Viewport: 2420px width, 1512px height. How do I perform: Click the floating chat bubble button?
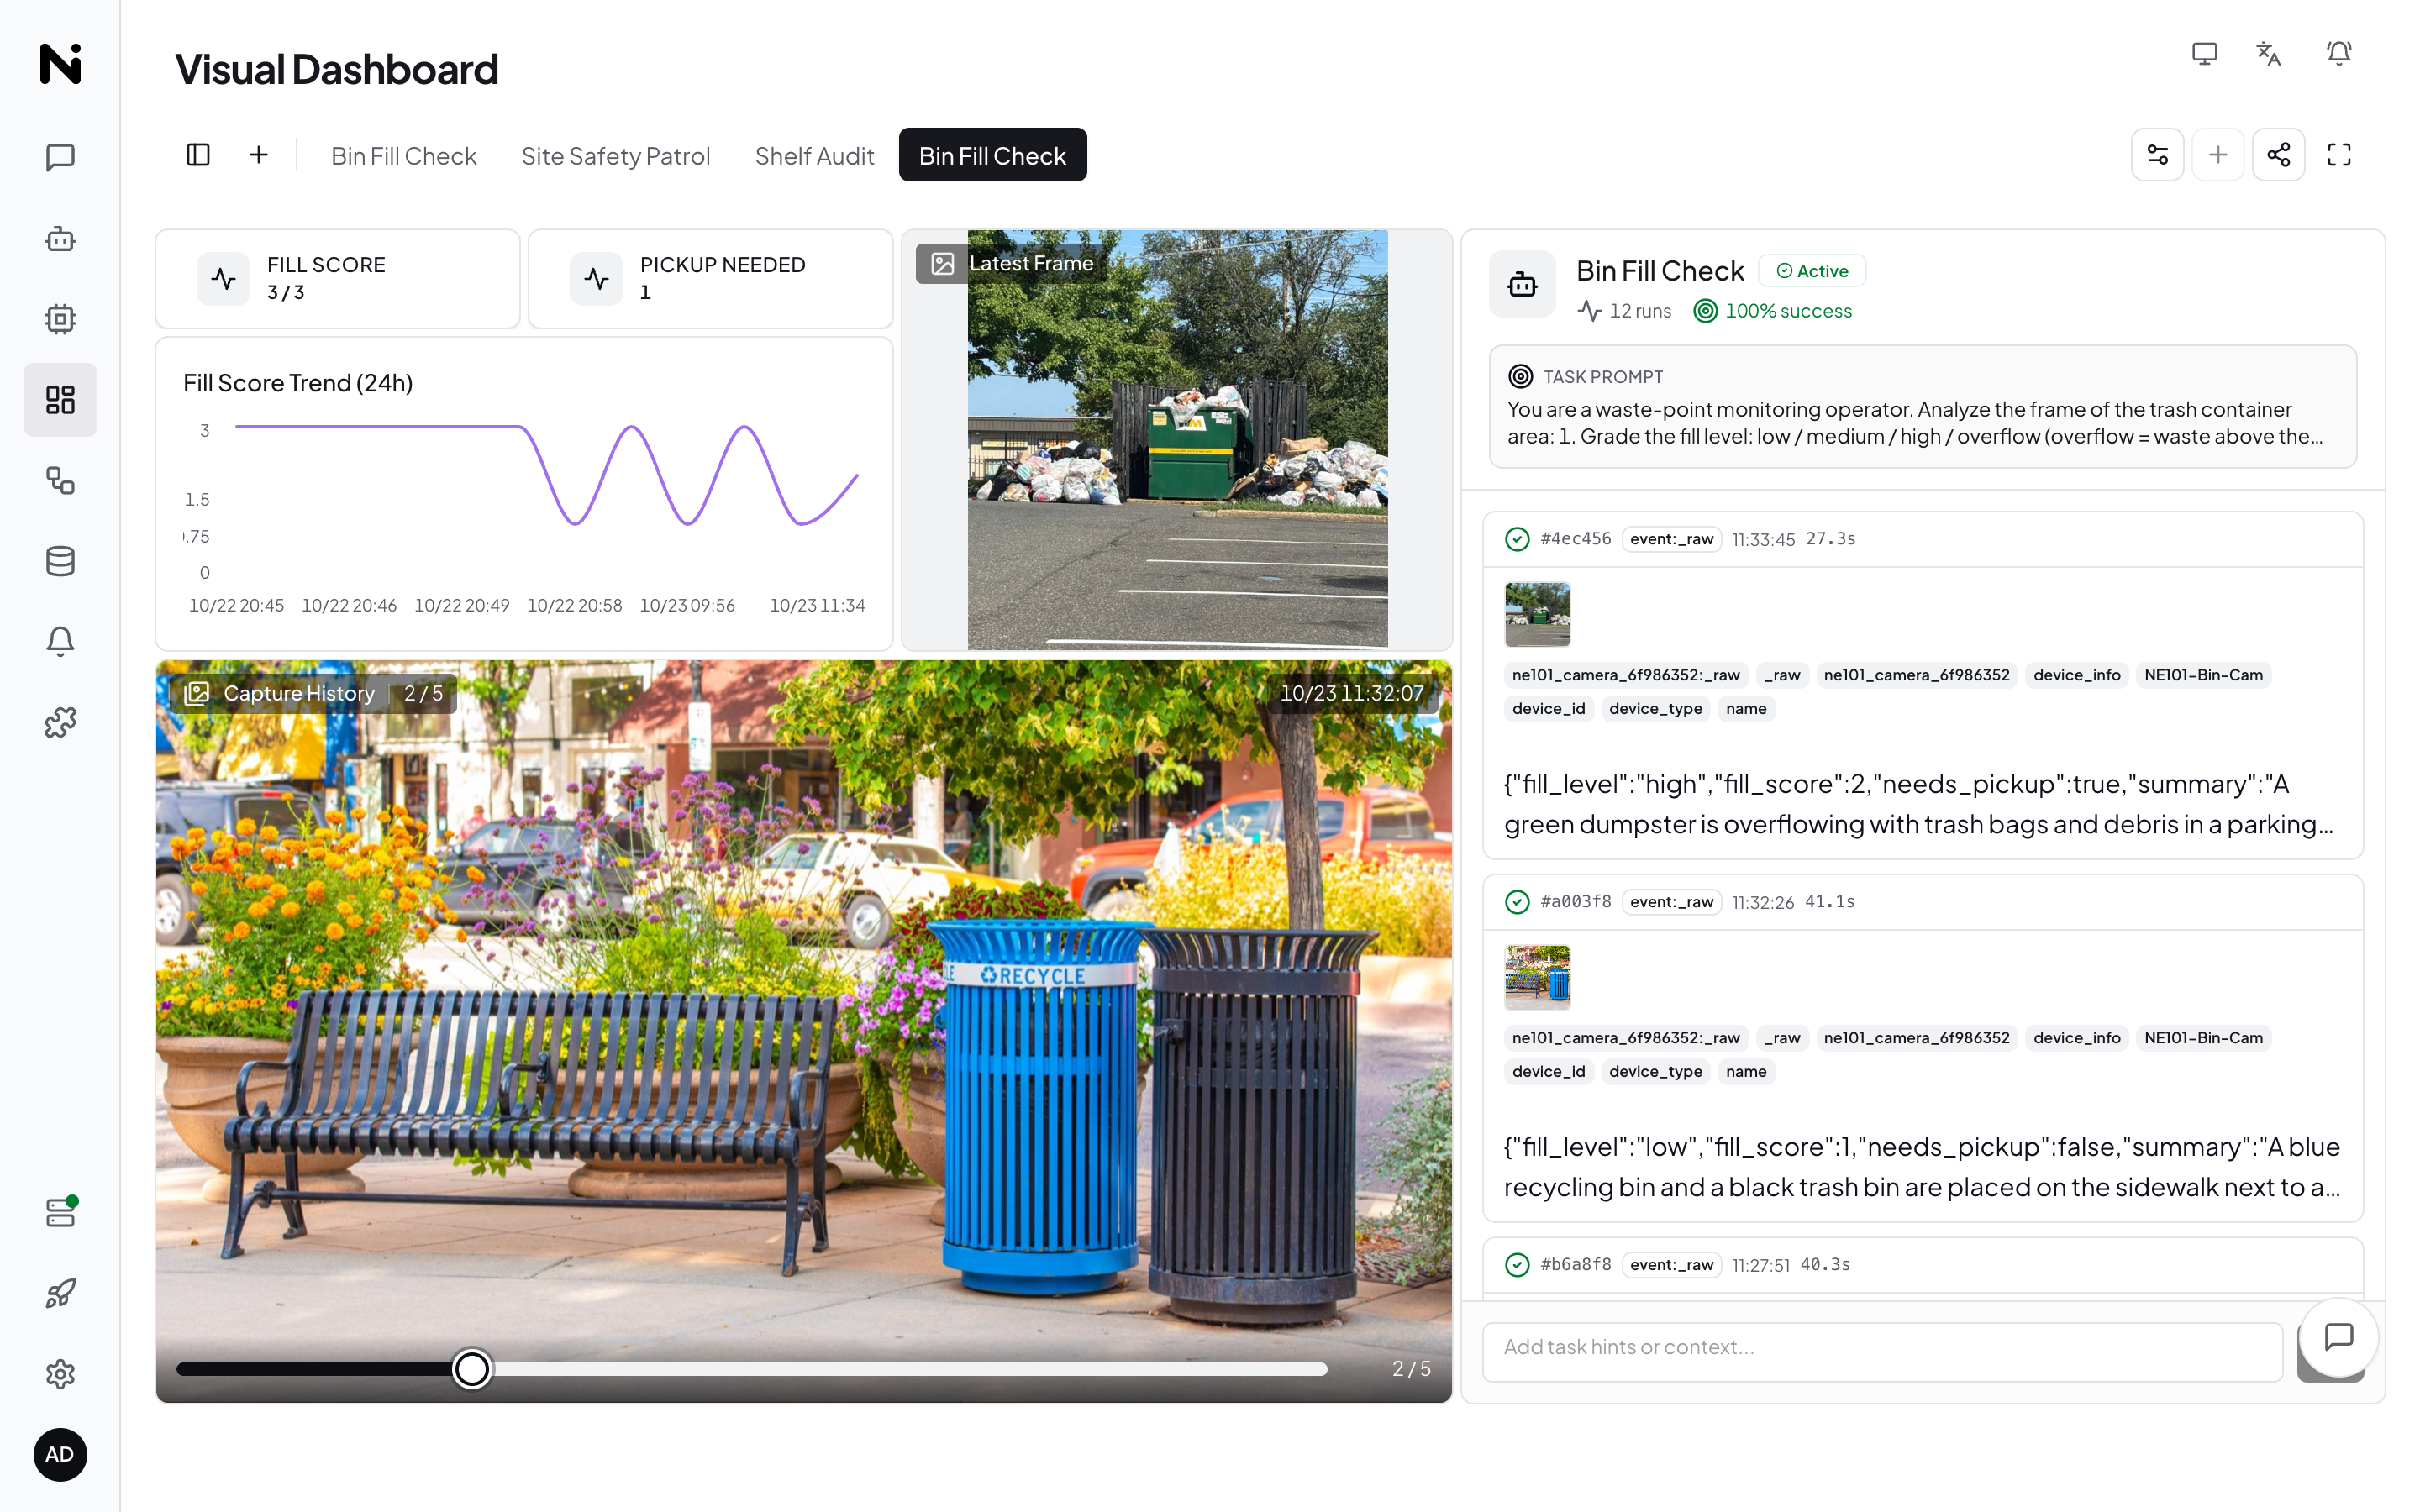[2338, 1337]
